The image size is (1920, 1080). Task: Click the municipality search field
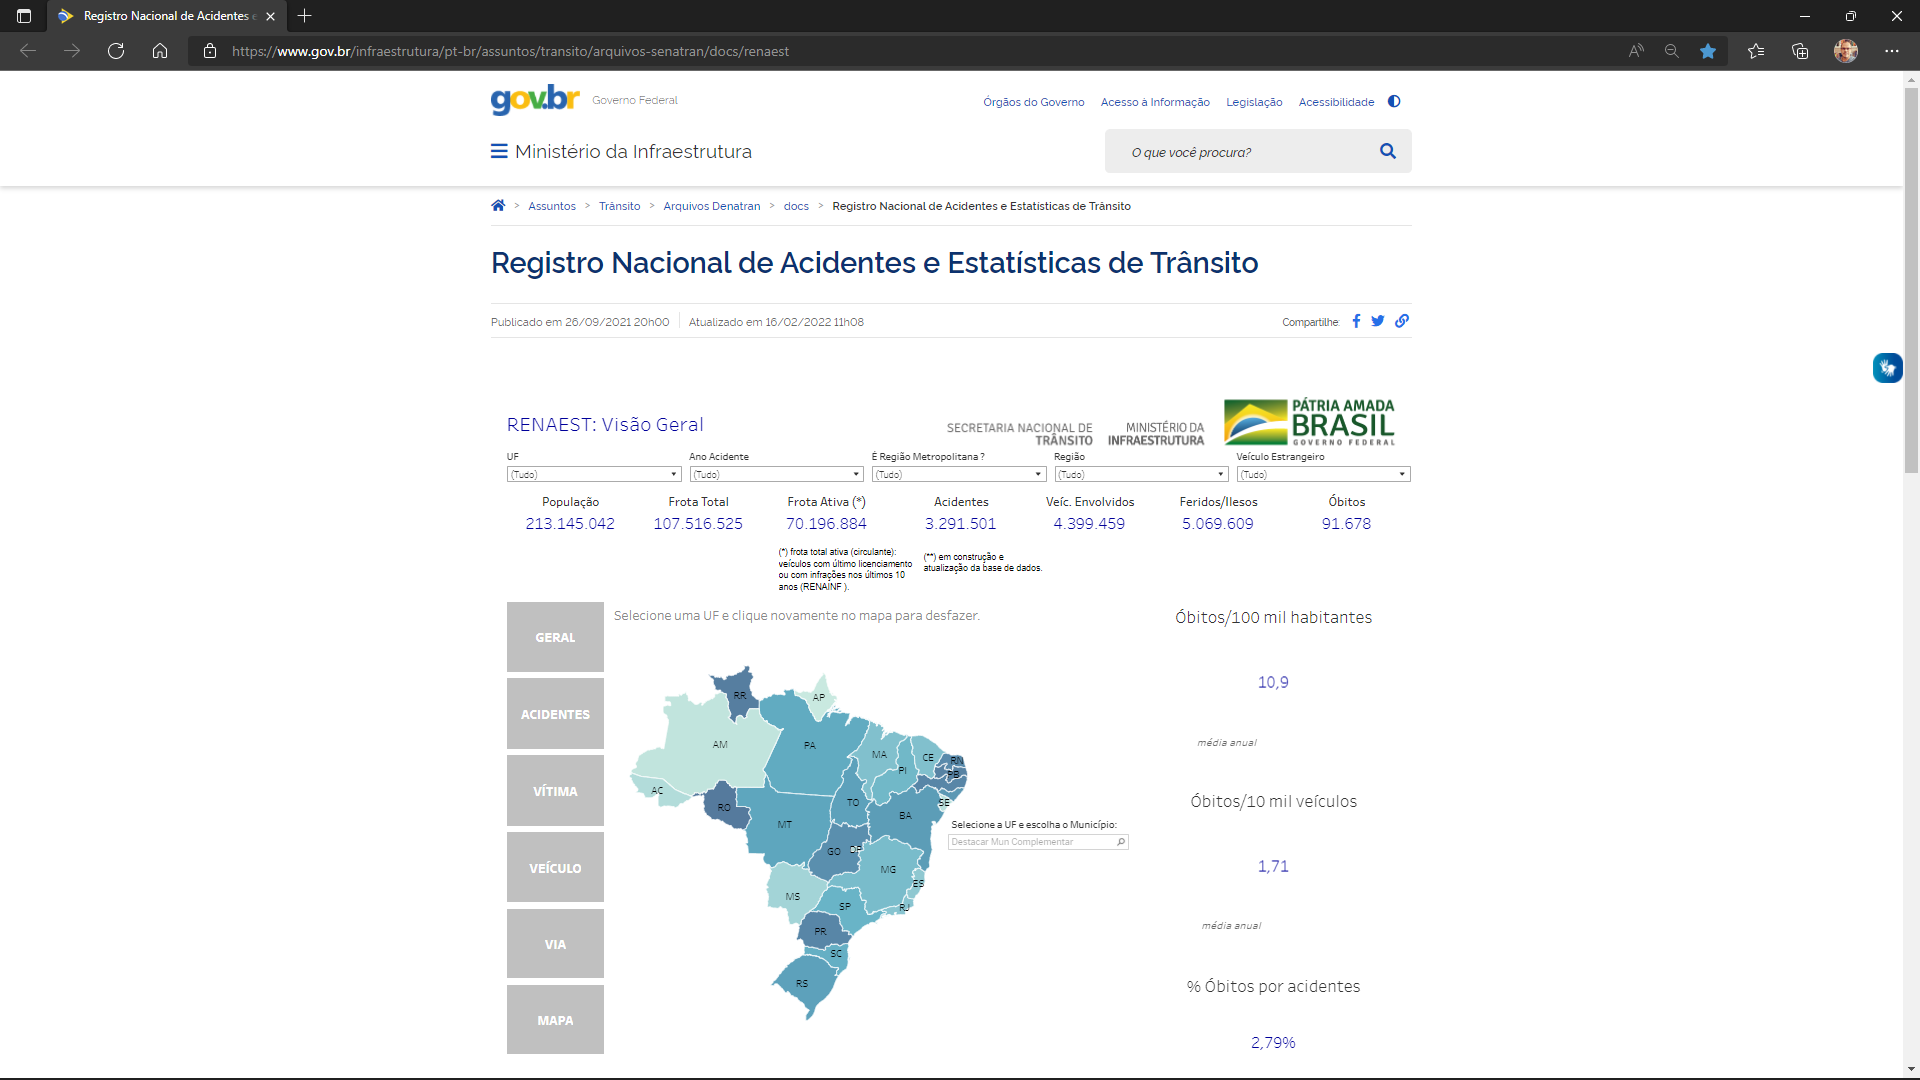pos(1032,842)
